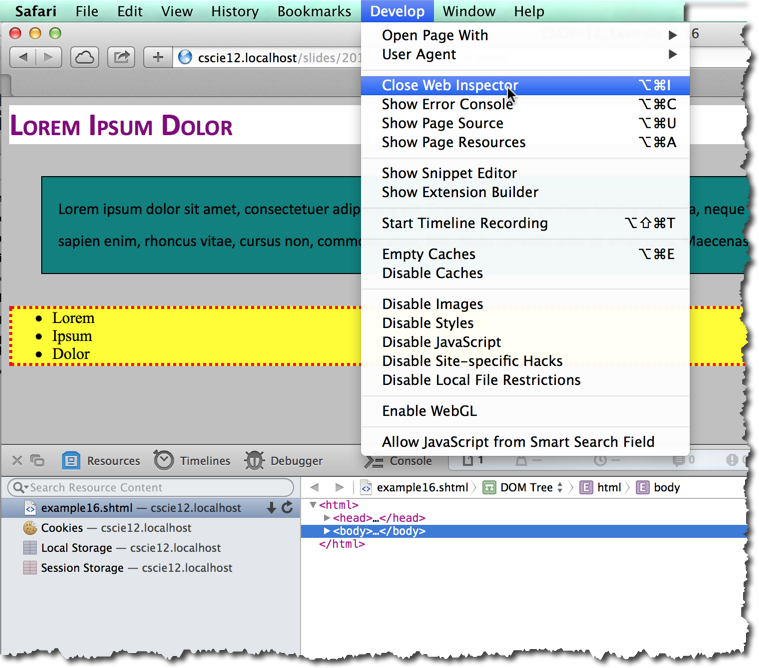
Task: Reload the example16.shtml resource
Action: [x=287, y=508]
